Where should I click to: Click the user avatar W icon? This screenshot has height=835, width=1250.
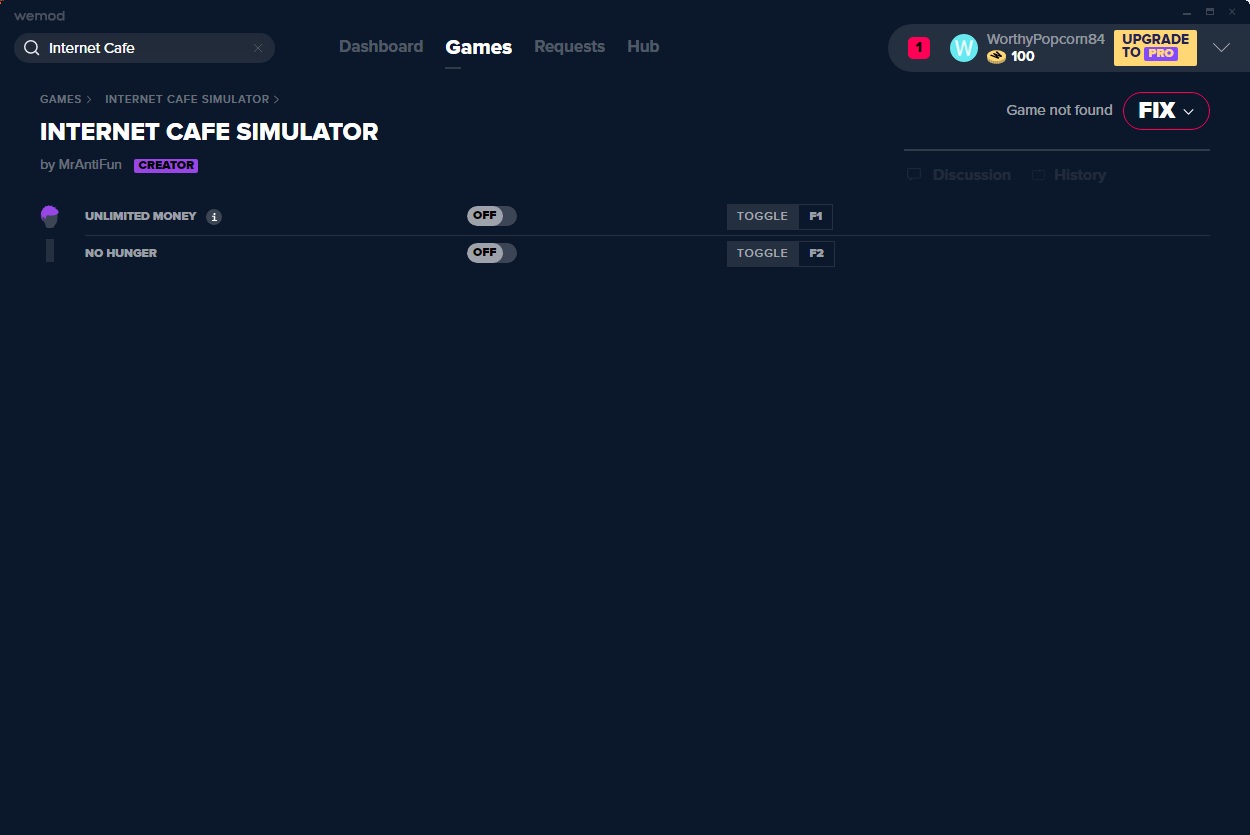coord(963,48)
